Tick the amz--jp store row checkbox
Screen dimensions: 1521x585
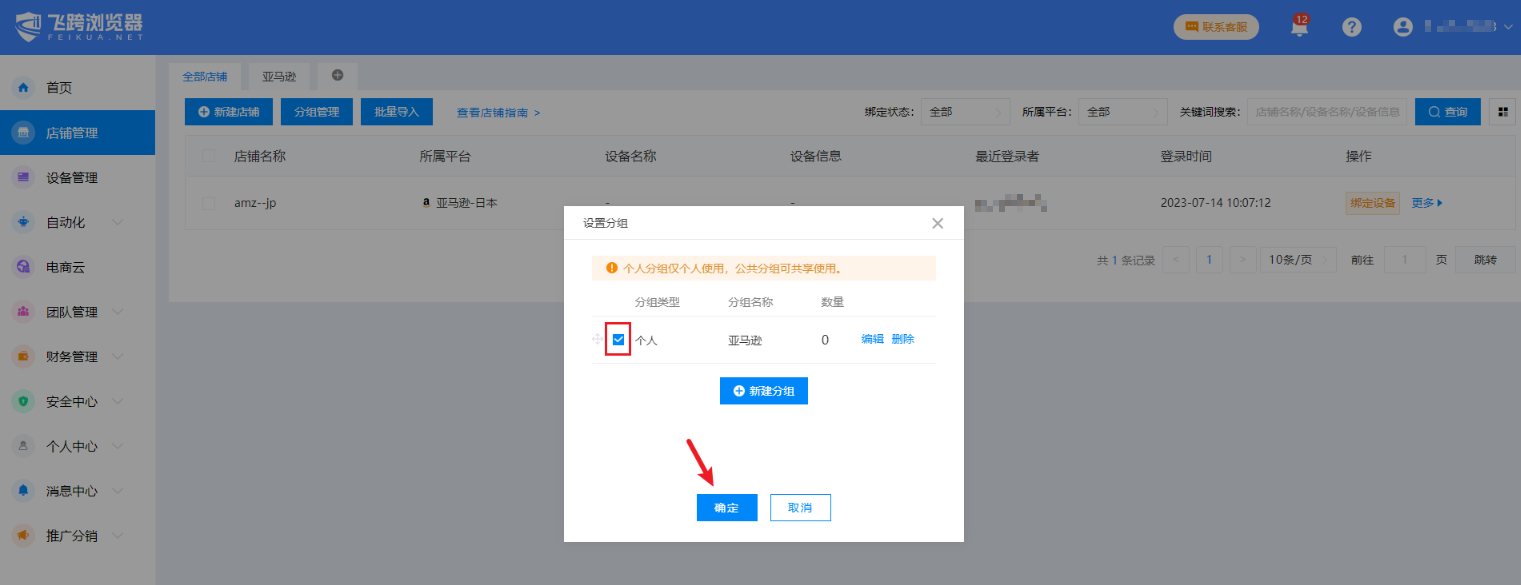pos(209,203)
